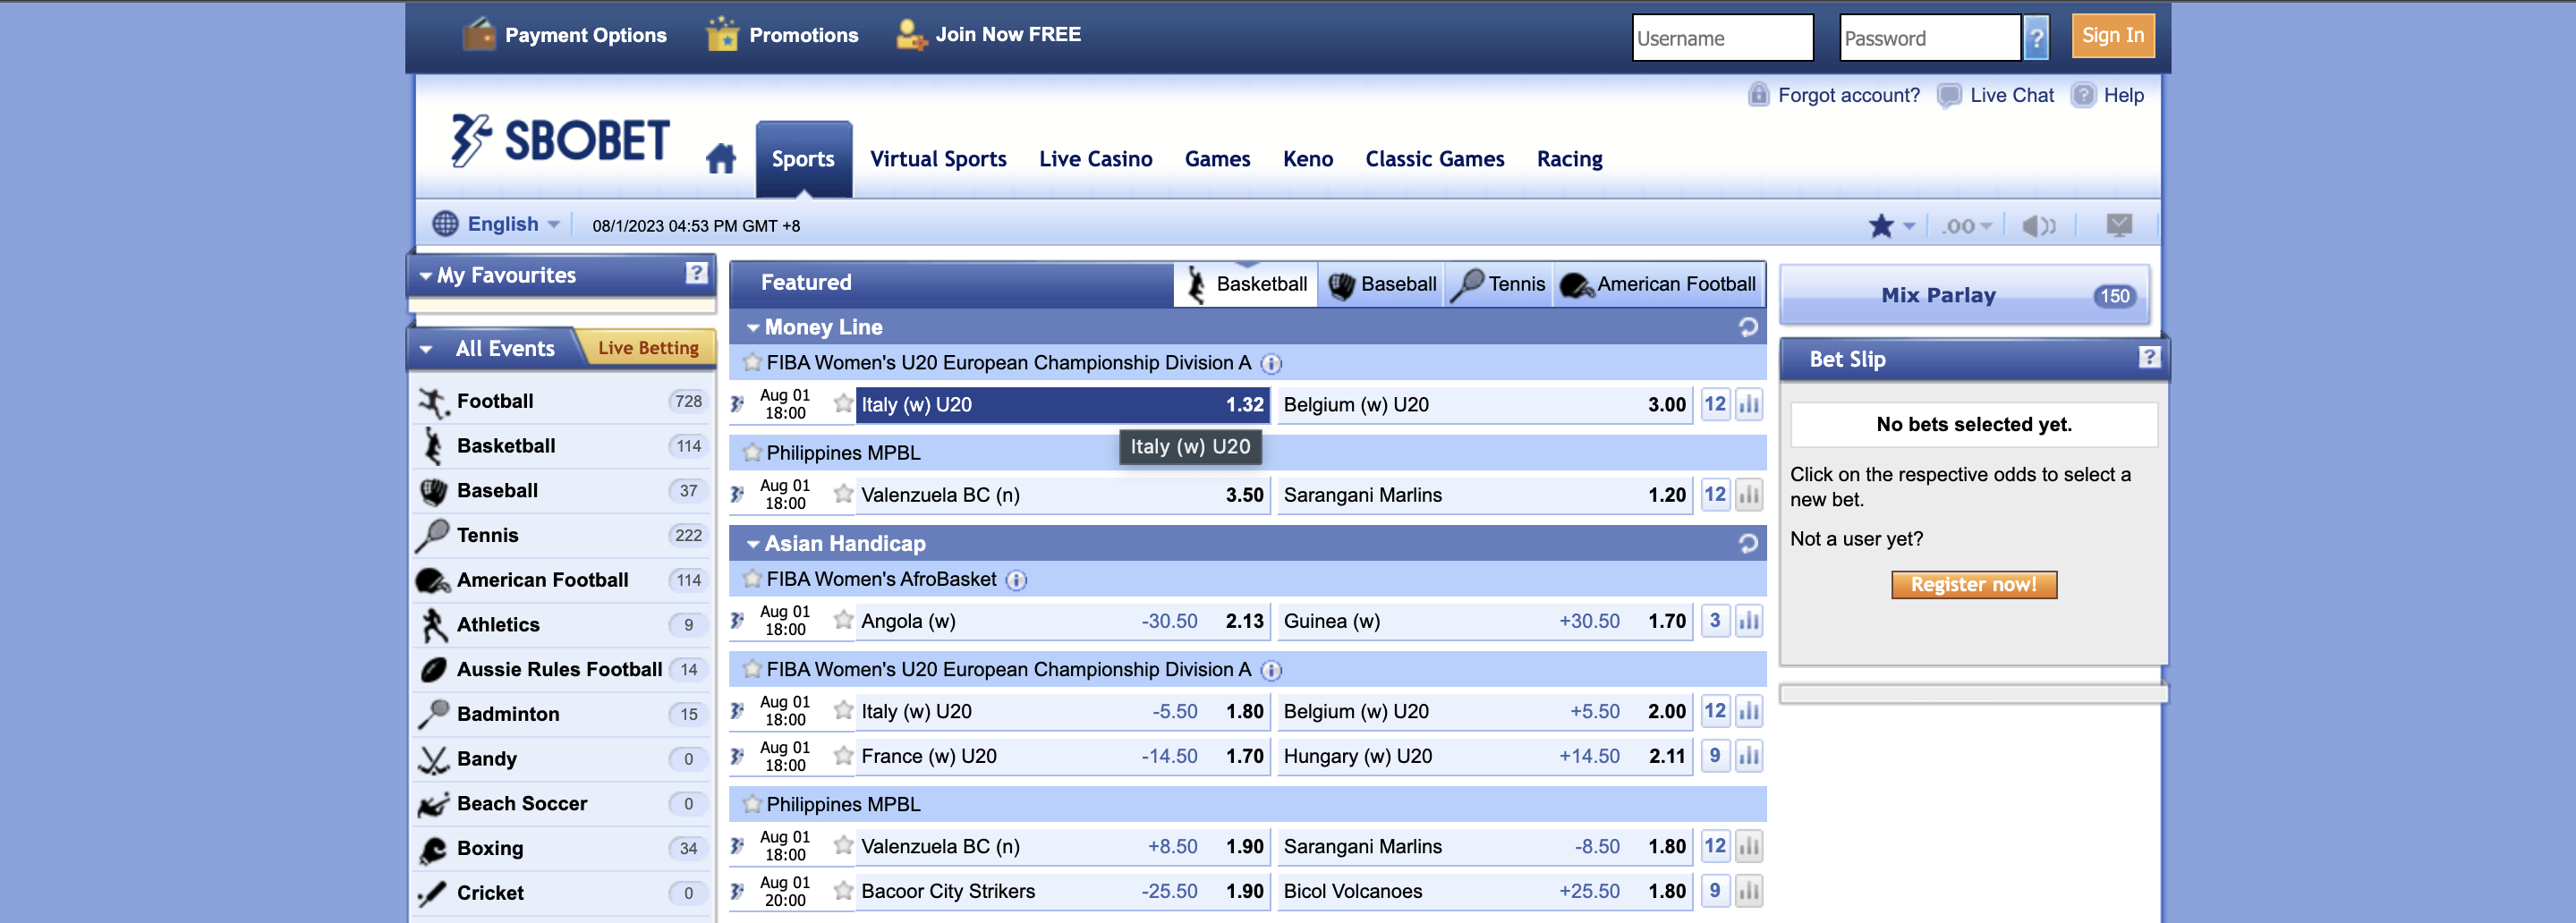2576x923 pixels.
Task: Favourite the France (w) U20 match
Action: pyautogui.click(x=843, y=755)
